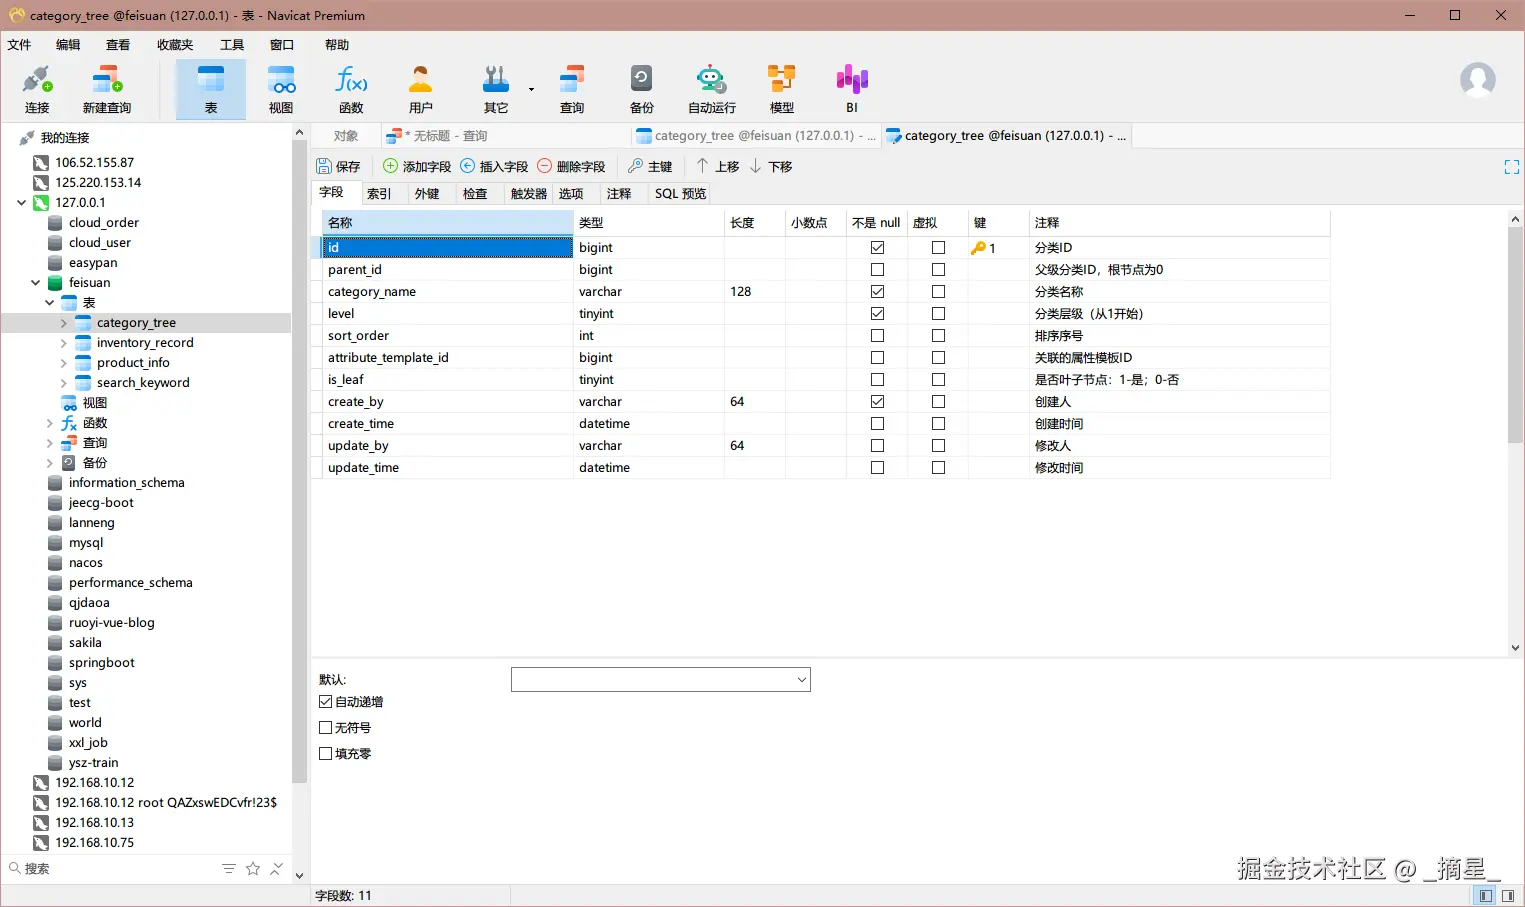The width and height of the screenshot is (1525, 907).
Task: Click the 主键 primary key button
Action: coord(650,166)
